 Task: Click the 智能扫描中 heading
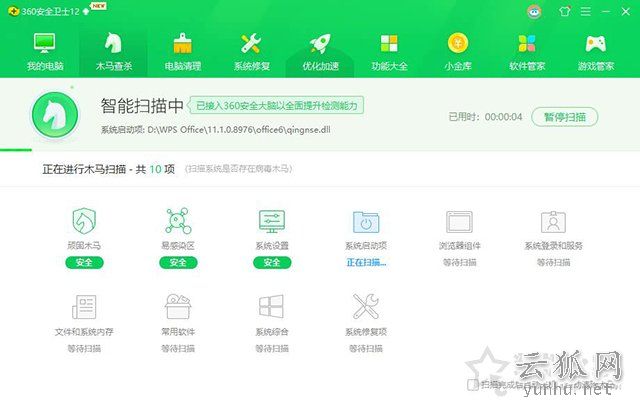142,106
